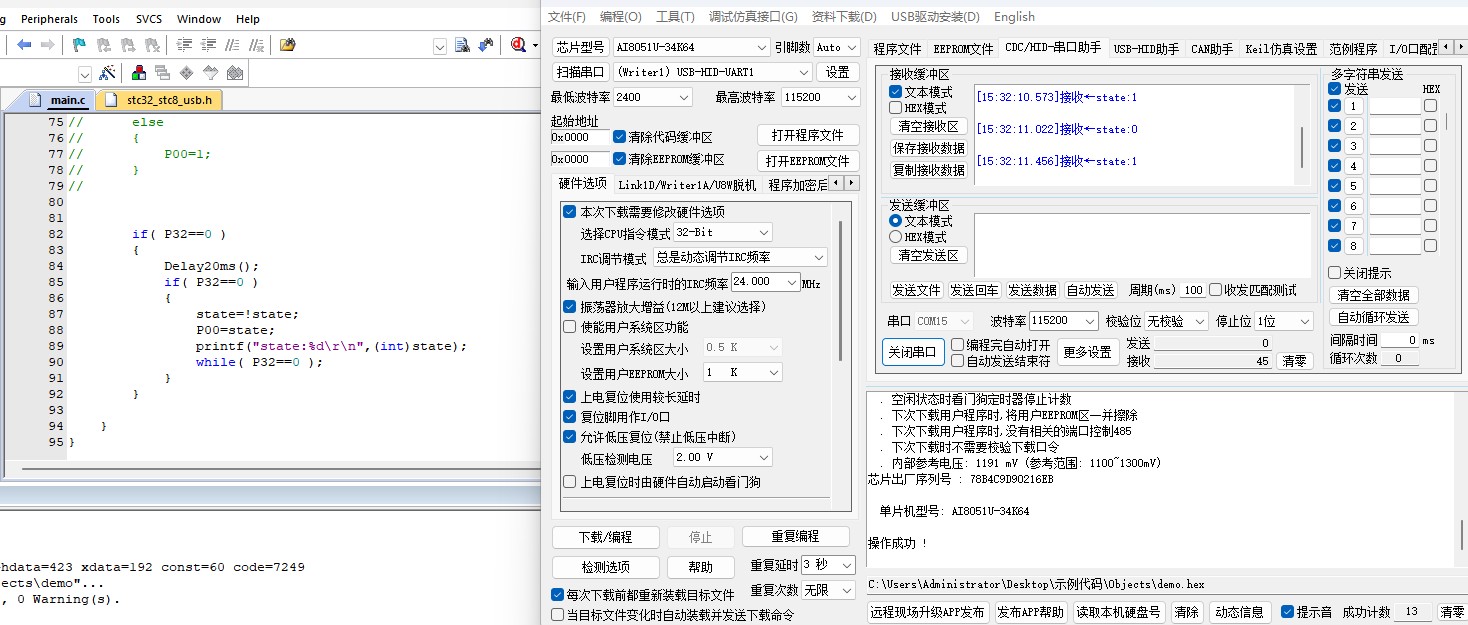
Task: Enable 编程完自动打开 checkbox
Action: 958,345
